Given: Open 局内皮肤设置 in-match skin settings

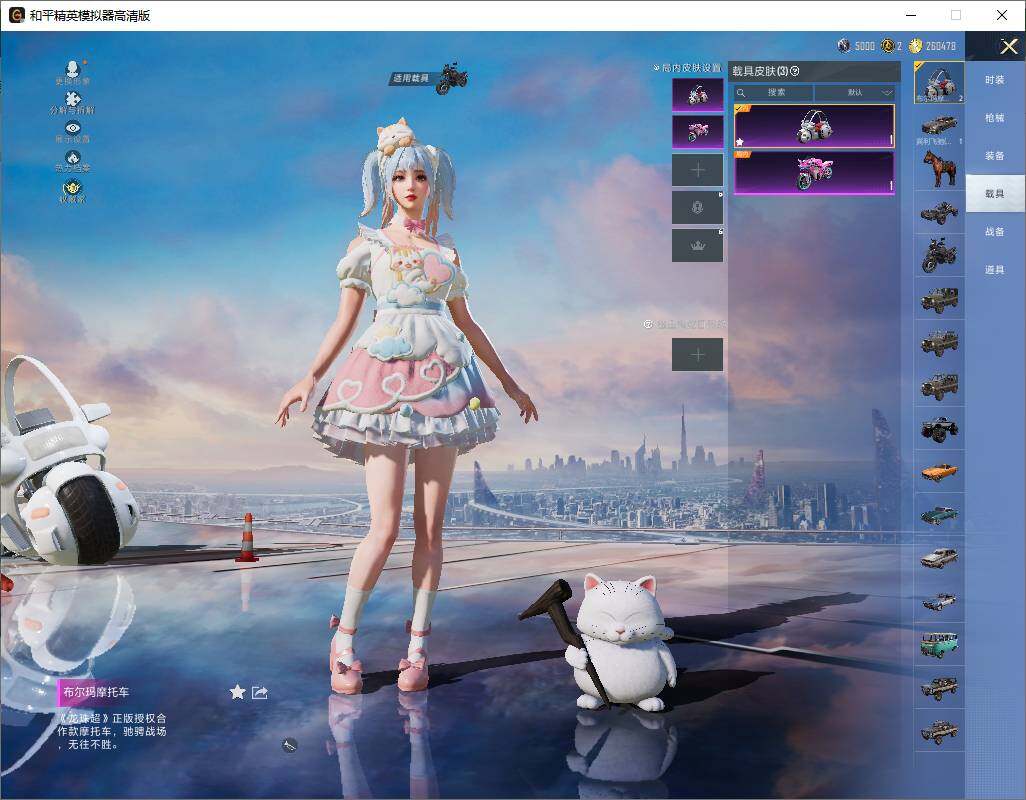Looking at the screenshot, I should [687, 68].
